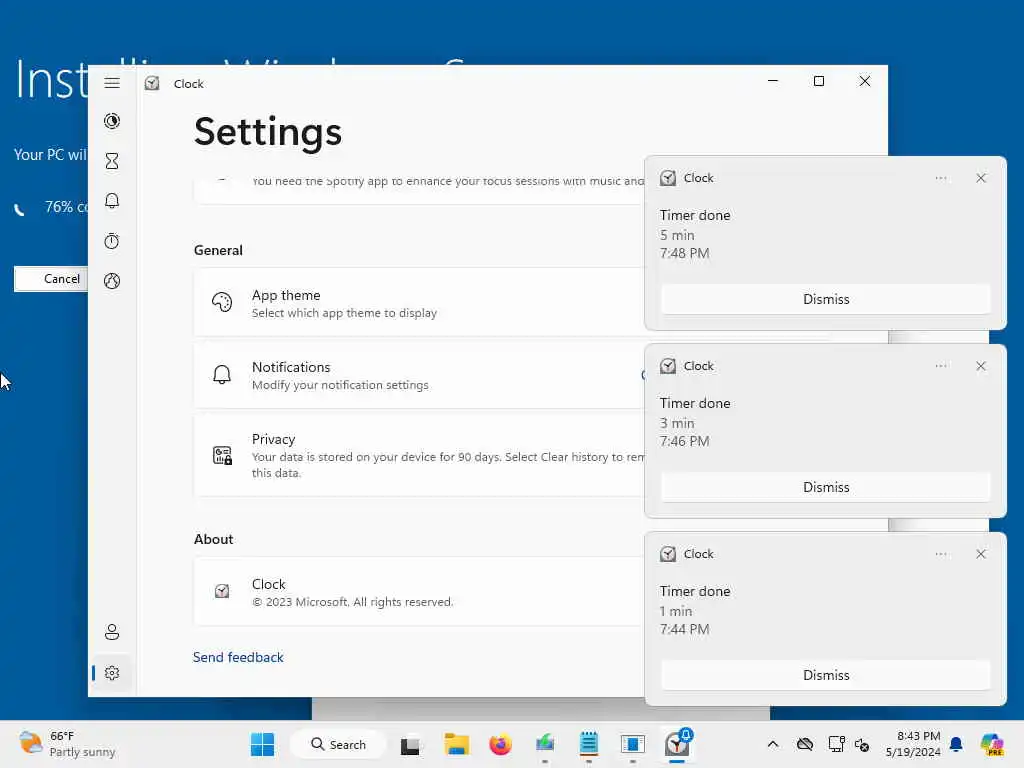Click the General section label

[218, 250]
